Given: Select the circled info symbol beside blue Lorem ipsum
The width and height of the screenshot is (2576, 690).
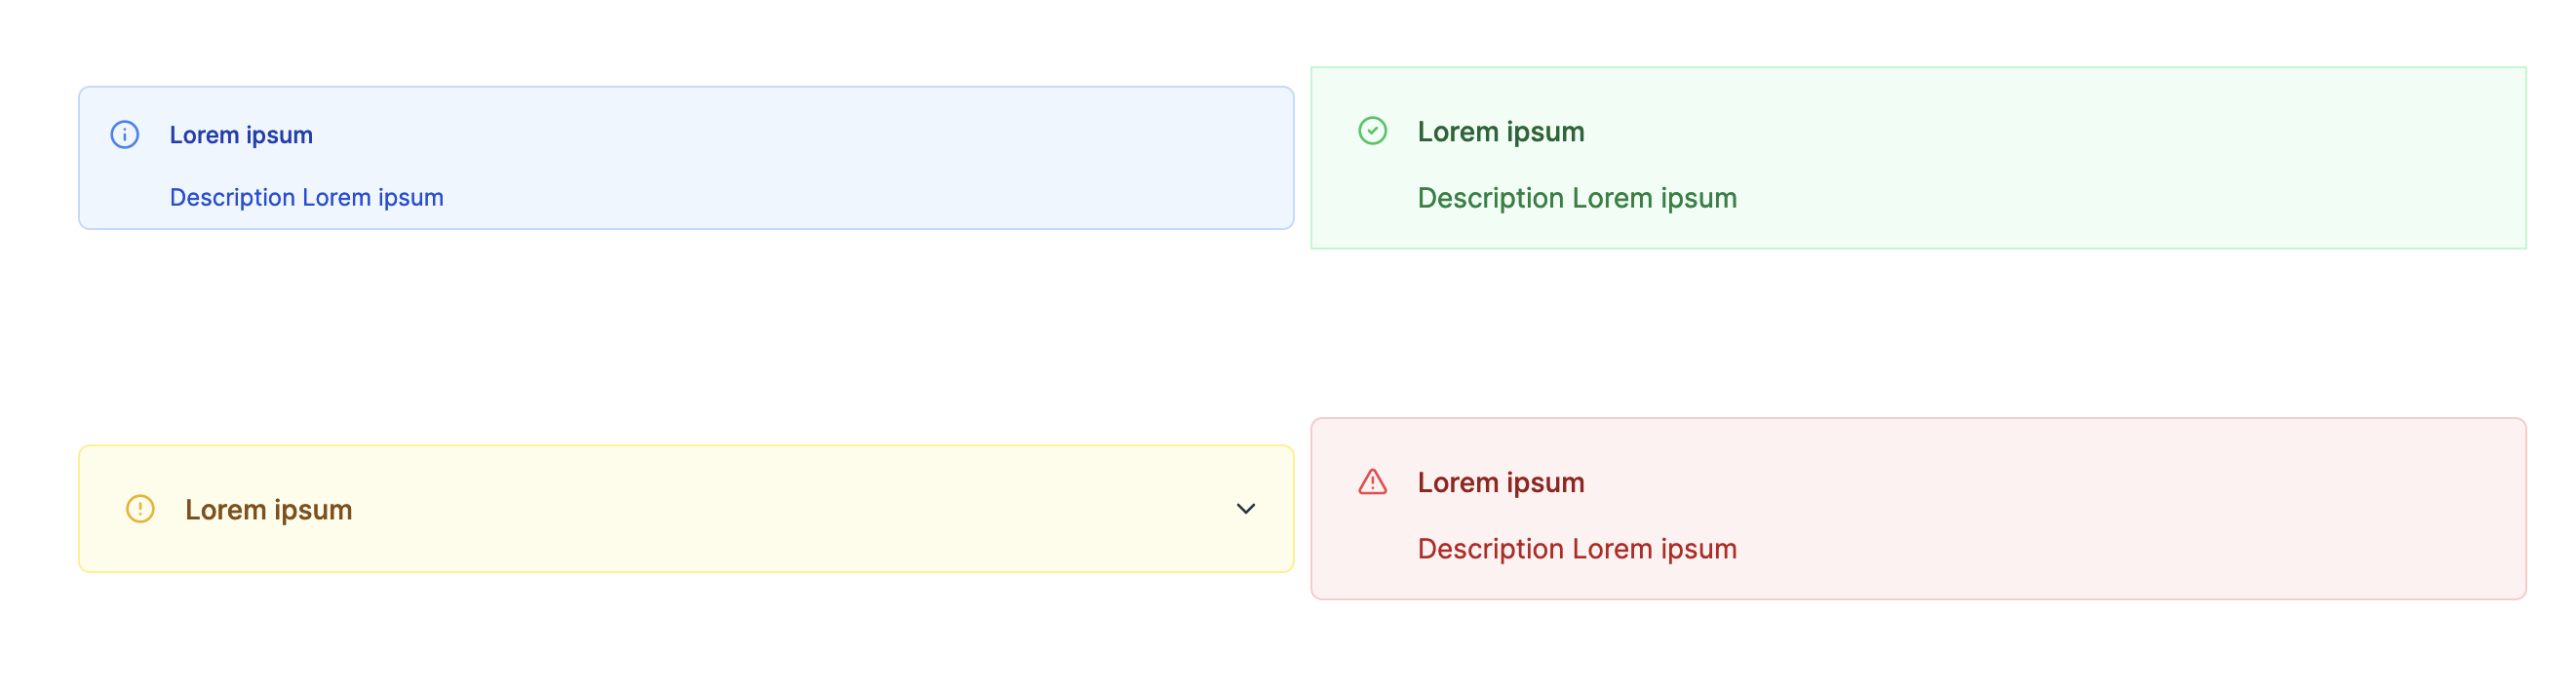Looking at the screenshot, I should [123, 134].
